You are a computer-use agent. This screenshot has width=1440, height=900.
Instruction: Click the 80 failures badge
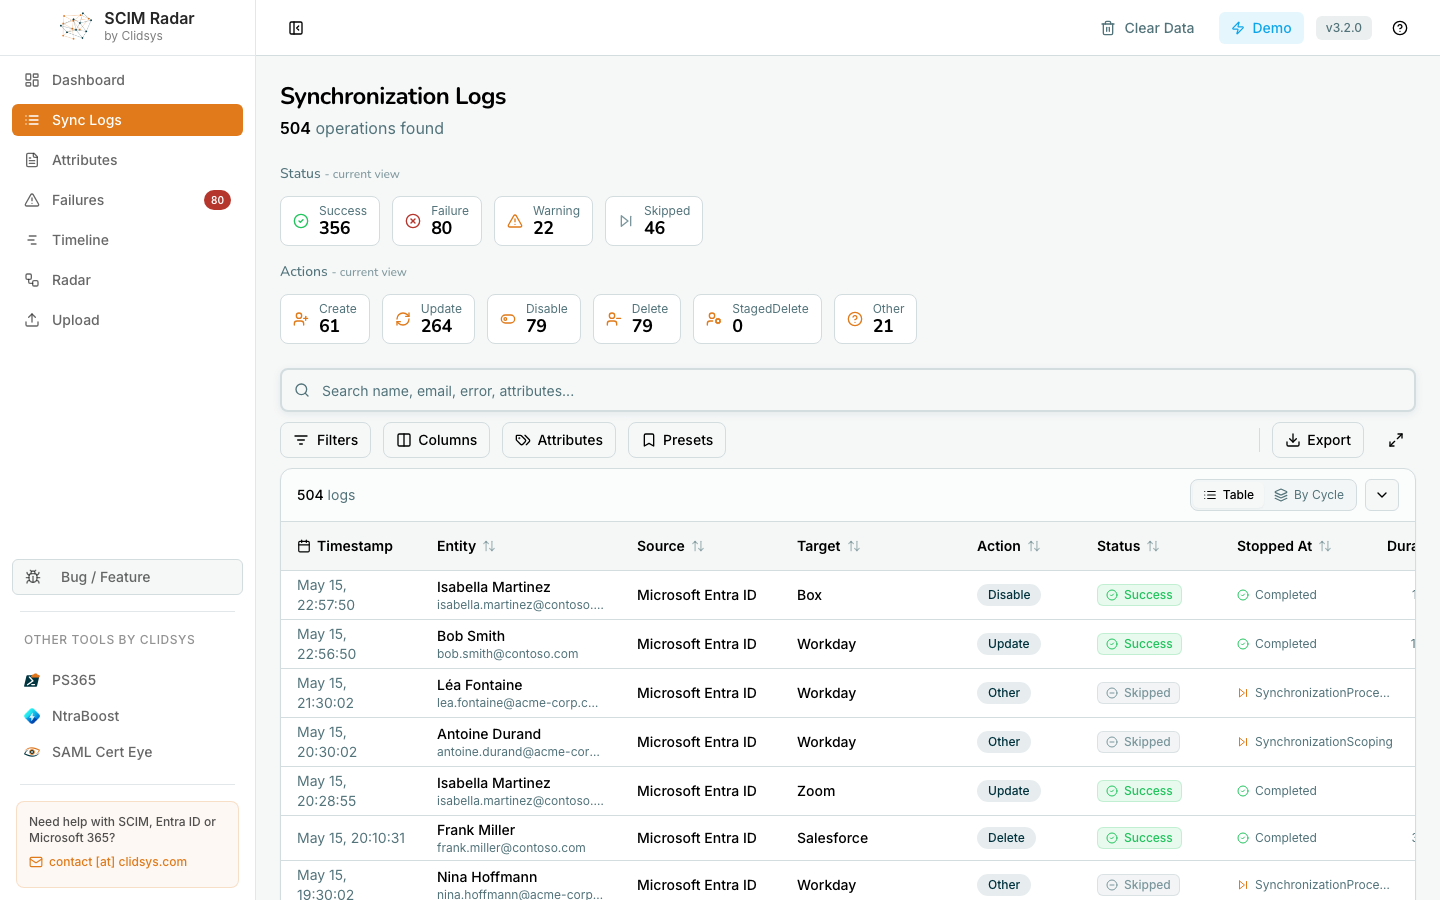tap(217, 200)
